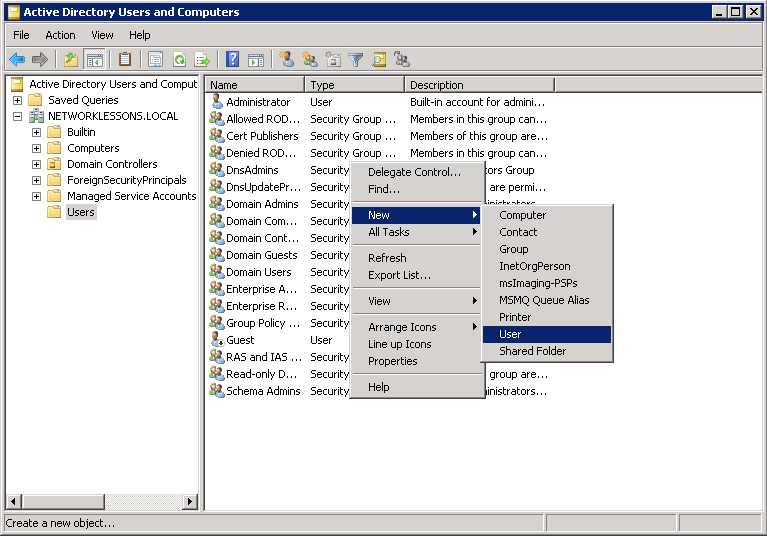Select InetOrgPerson in the New submenu
The image size is (767, 536).
click(547, 266)
